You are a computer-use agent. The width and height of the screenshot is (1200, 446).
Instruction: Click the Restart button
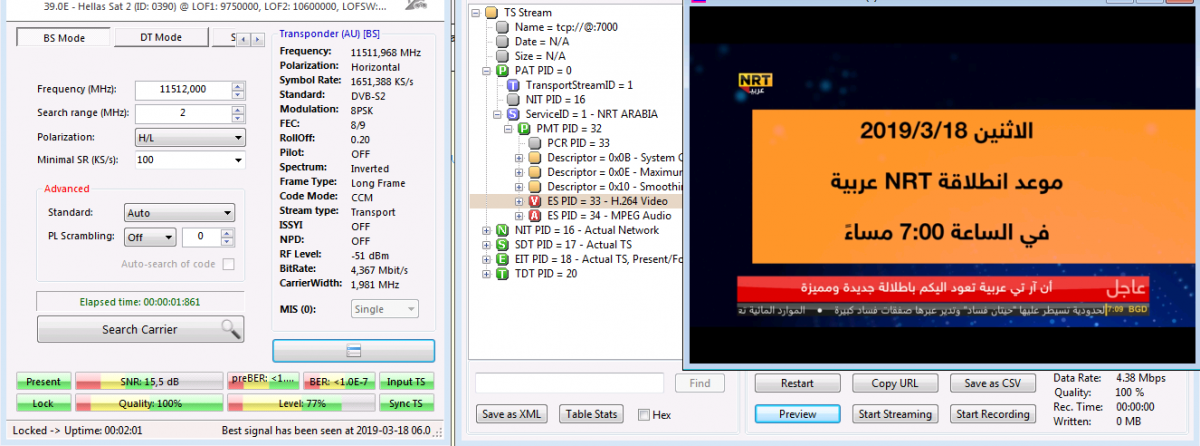pyautogui.click(x=797, y=383)
